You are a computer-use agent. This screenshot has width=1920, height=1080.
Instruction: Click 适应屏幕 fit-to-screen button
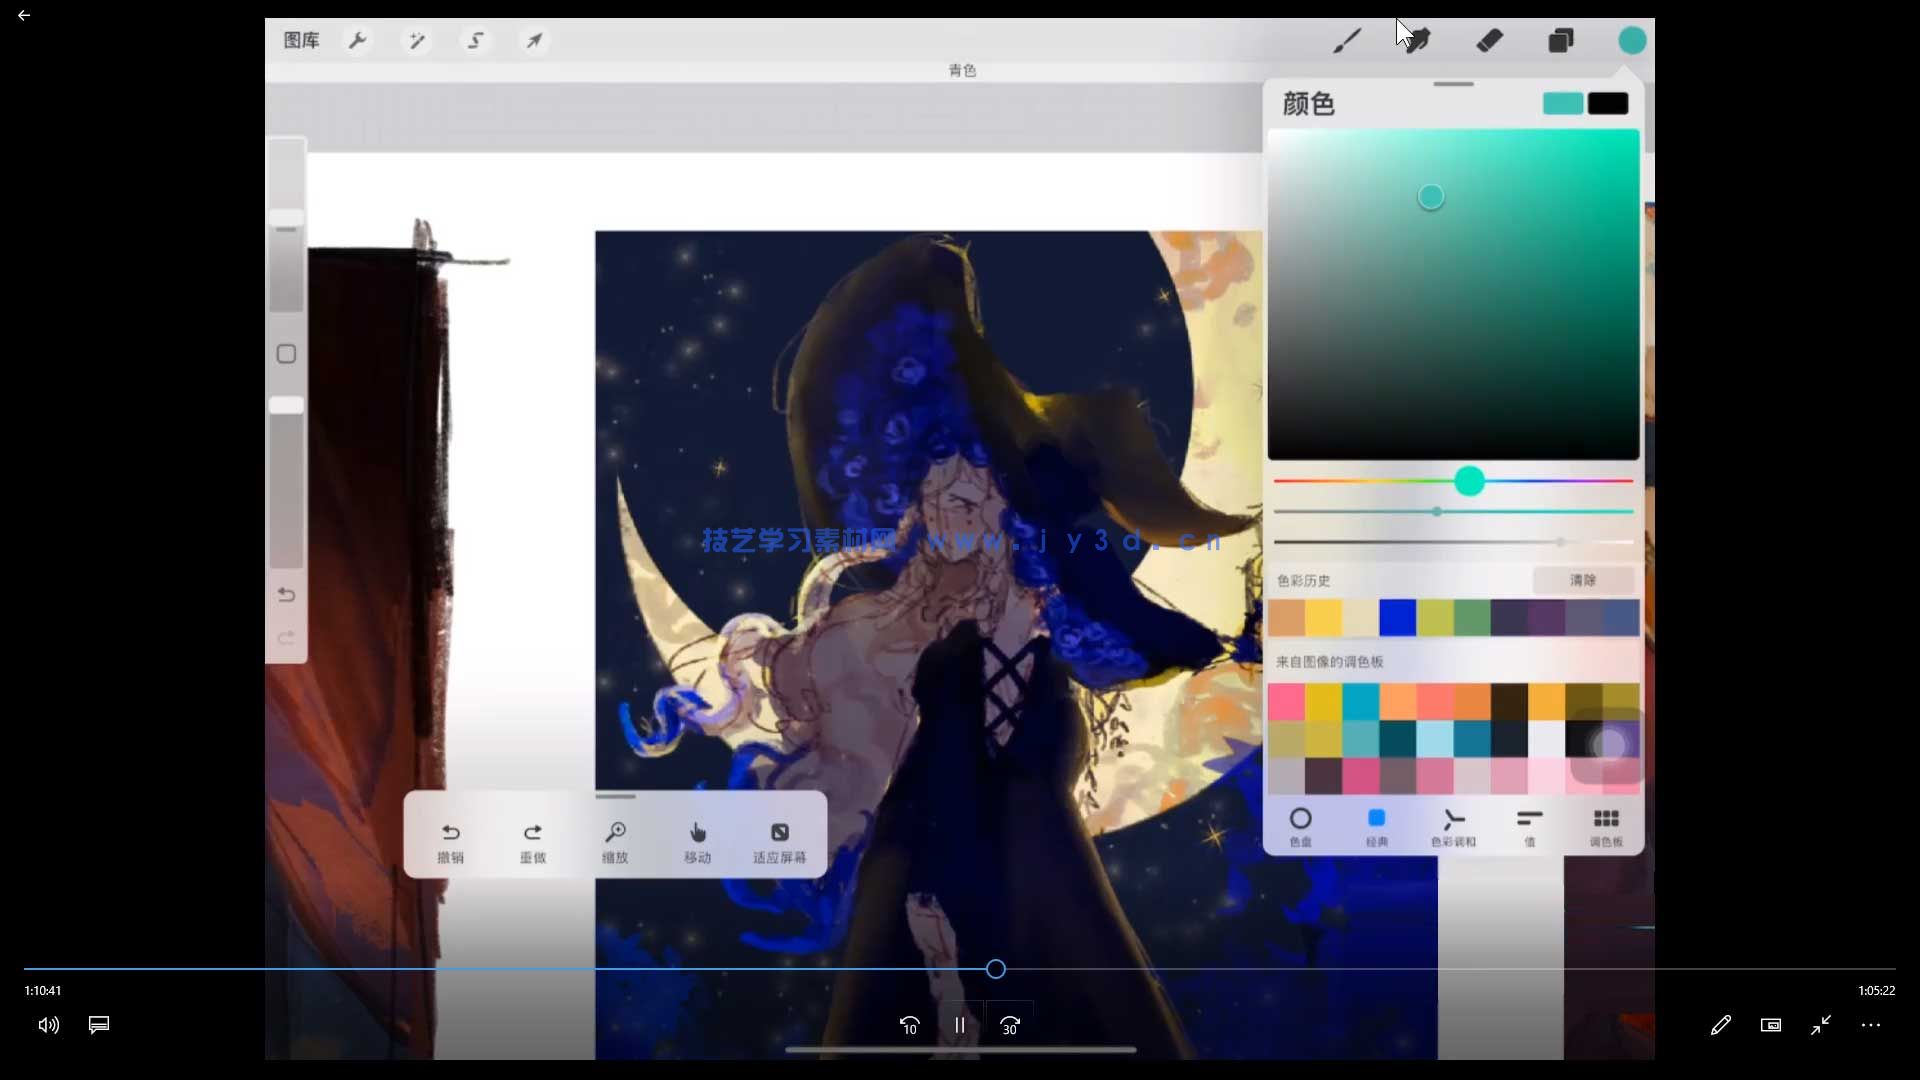click(779, 842)
